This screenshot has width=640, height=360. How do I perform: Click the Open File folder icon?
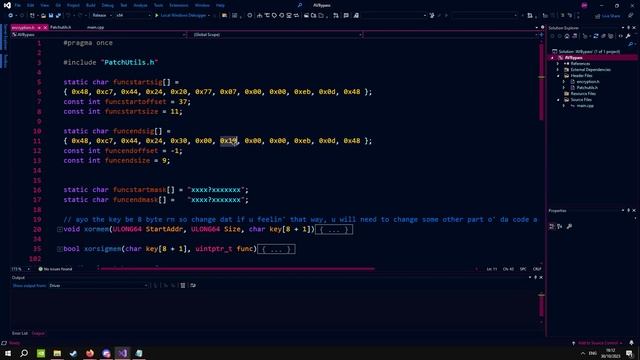click(43, 16)
